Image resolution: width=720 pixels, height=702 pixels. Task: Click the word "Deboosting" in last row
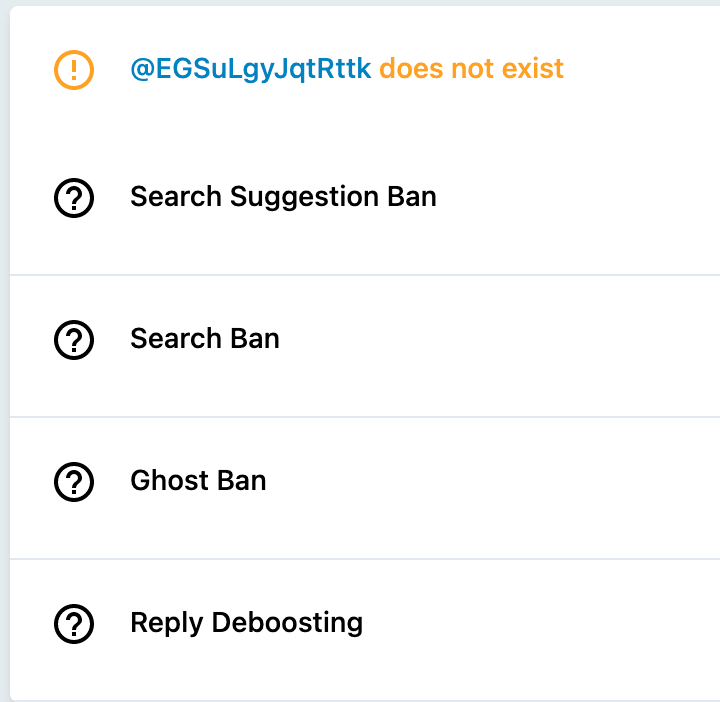click(x=287, y=623)
